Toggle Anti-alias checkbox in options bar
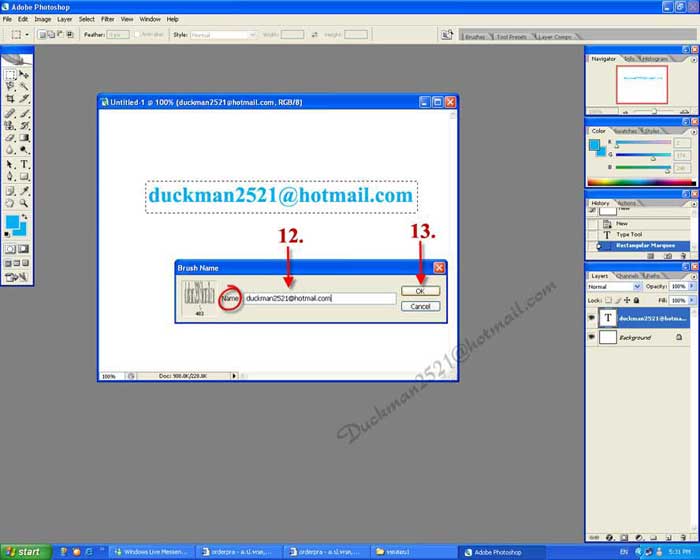This screenshot has width=700, height=560. point(137,34)
